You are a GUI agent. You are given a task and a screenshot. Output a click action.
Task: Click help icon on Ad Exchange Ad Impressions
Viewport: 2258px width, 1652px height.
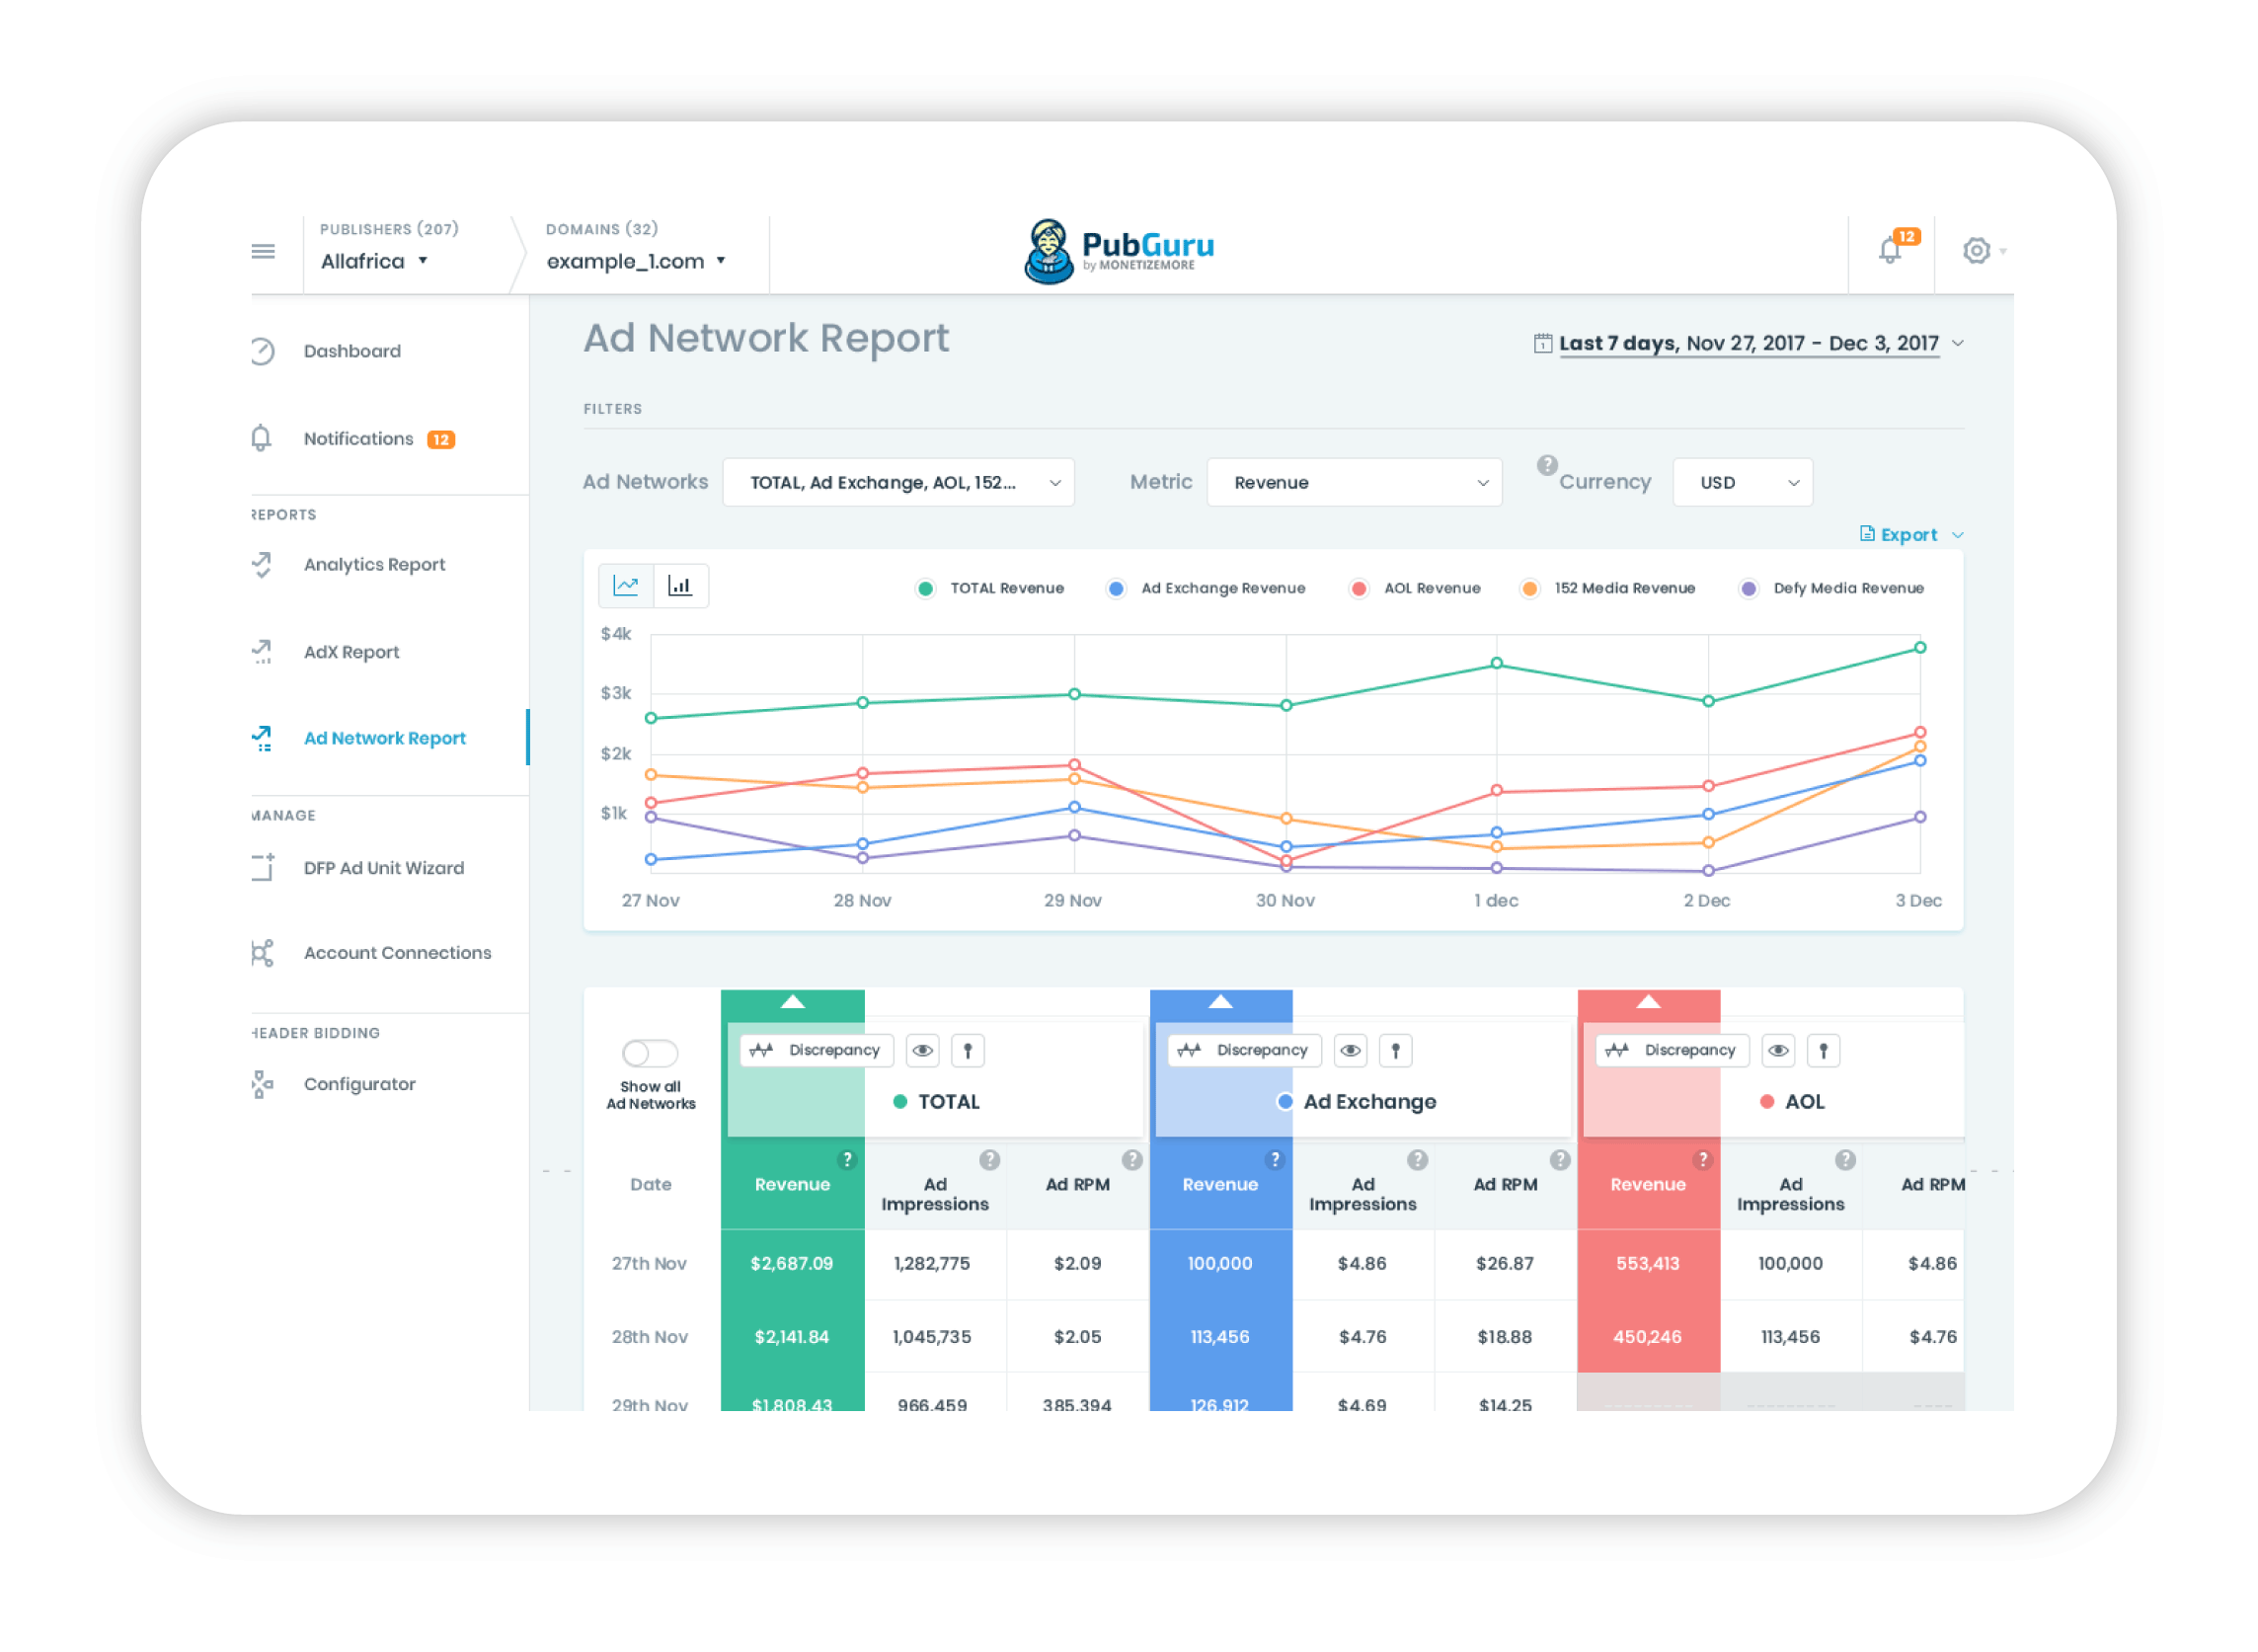pyautogui.click(x=1417, y=1160)
